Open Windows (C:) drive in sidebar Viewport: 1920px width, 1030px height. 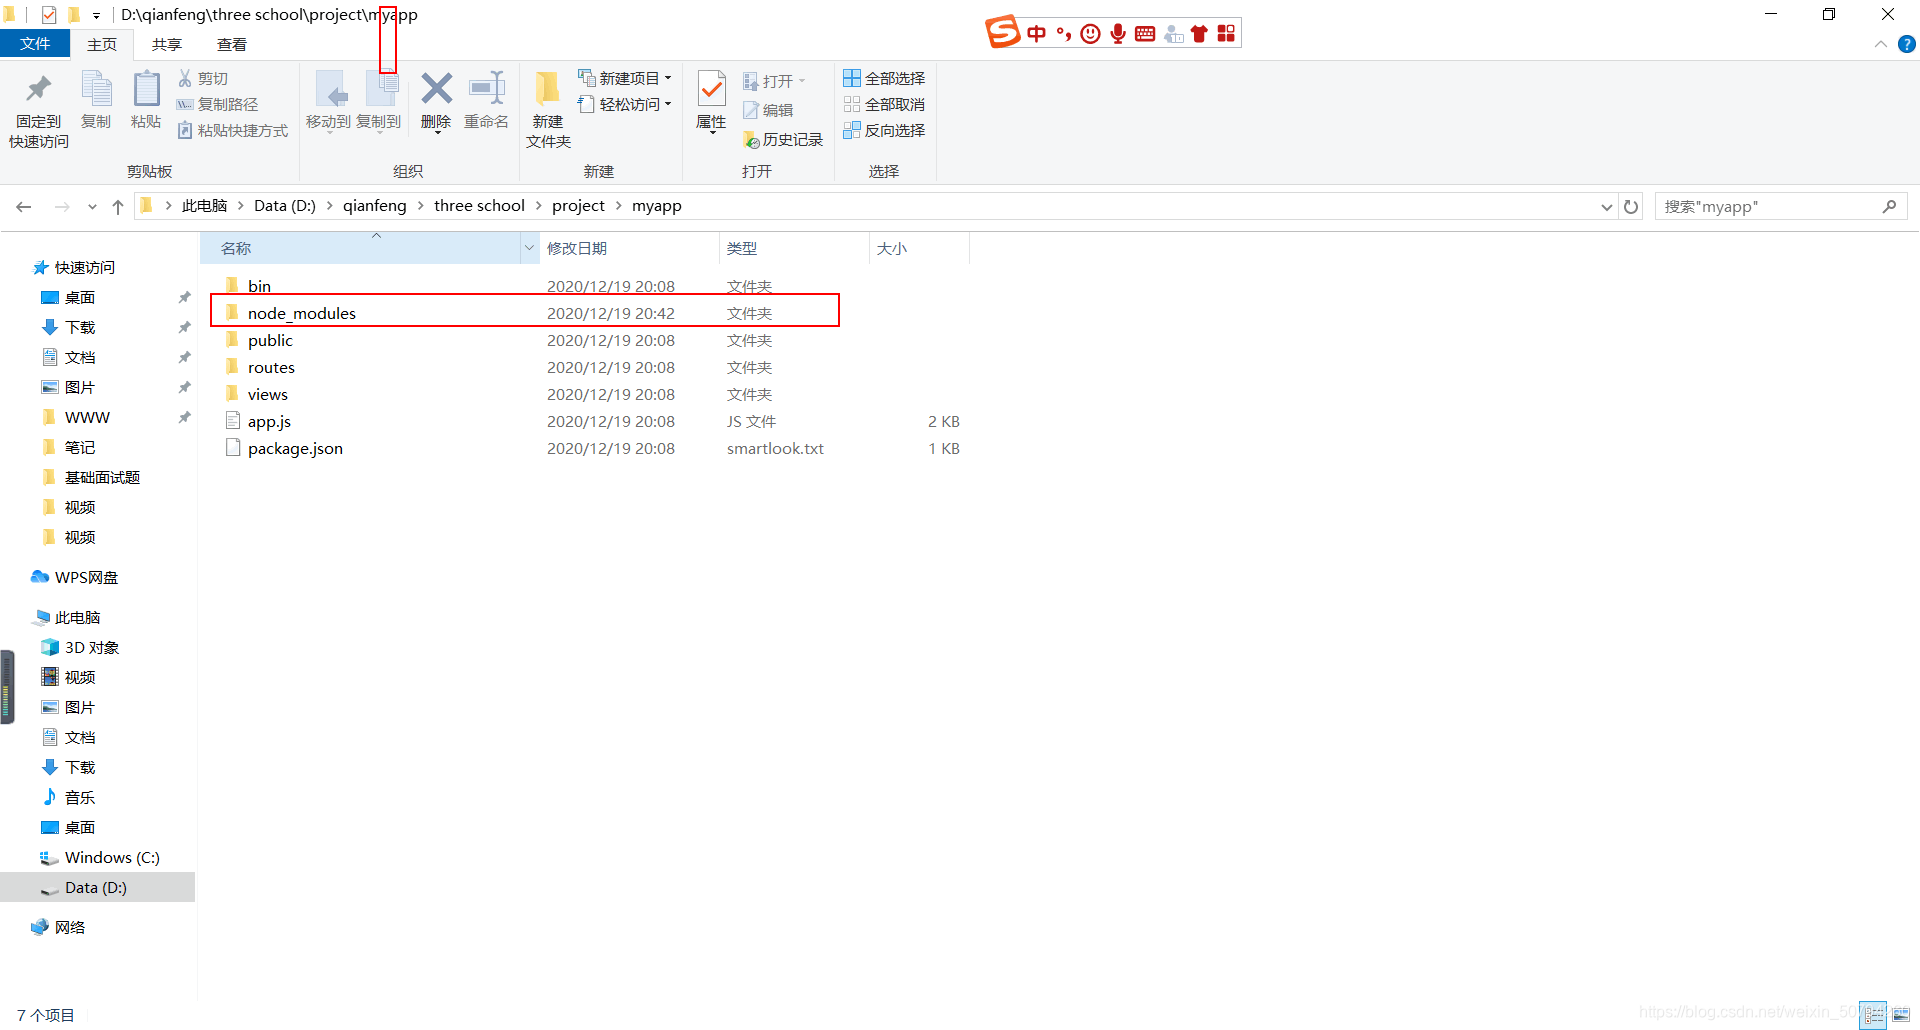pyautogui.click(x=112, y=858)
